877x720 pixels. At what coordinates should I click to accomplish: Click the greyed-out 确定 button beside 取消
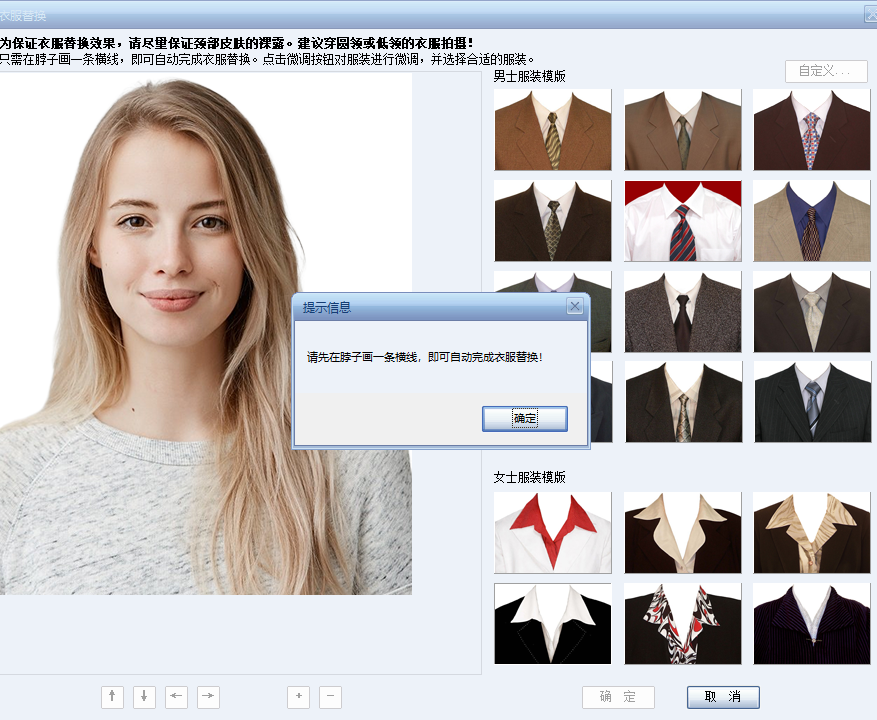[618, 697]
